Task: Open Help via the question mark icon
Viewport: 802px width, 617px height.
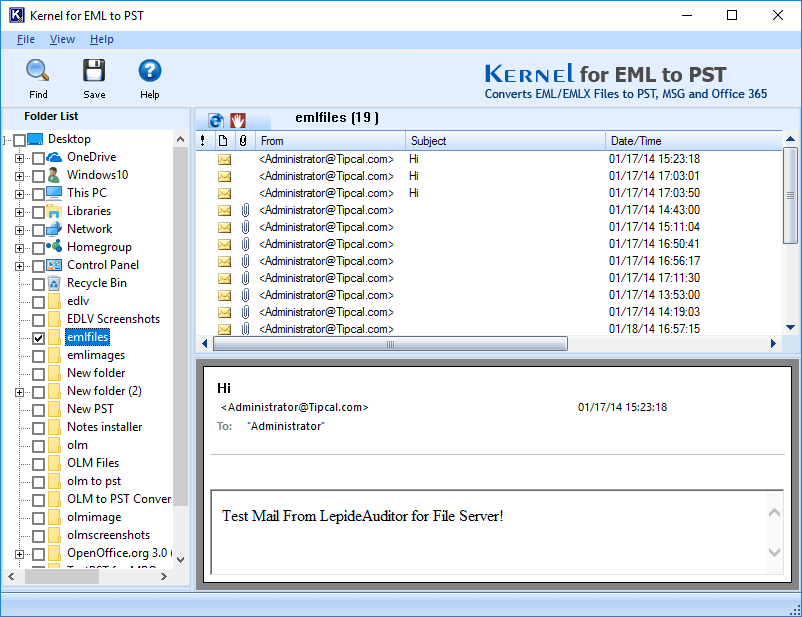Action: tap(150, 71)
